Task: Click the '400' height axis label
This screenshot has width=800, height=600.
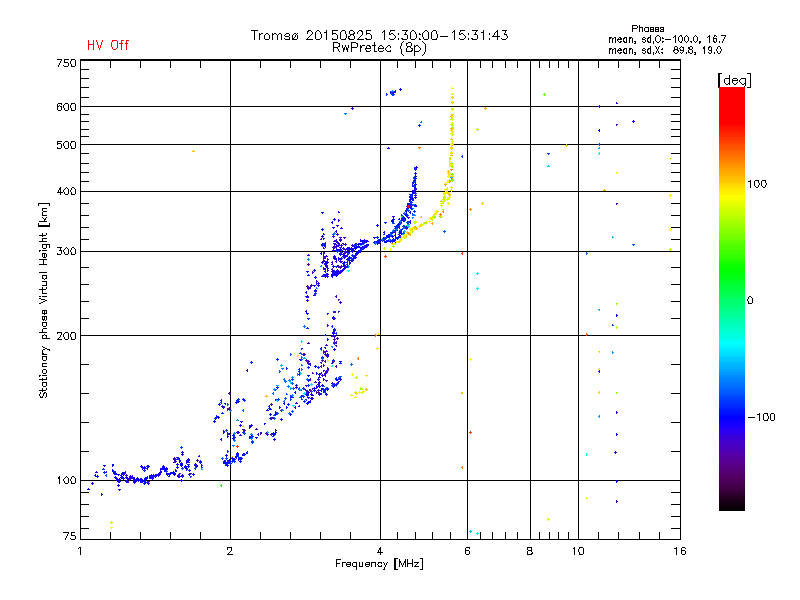Action: tap(66, 191)
